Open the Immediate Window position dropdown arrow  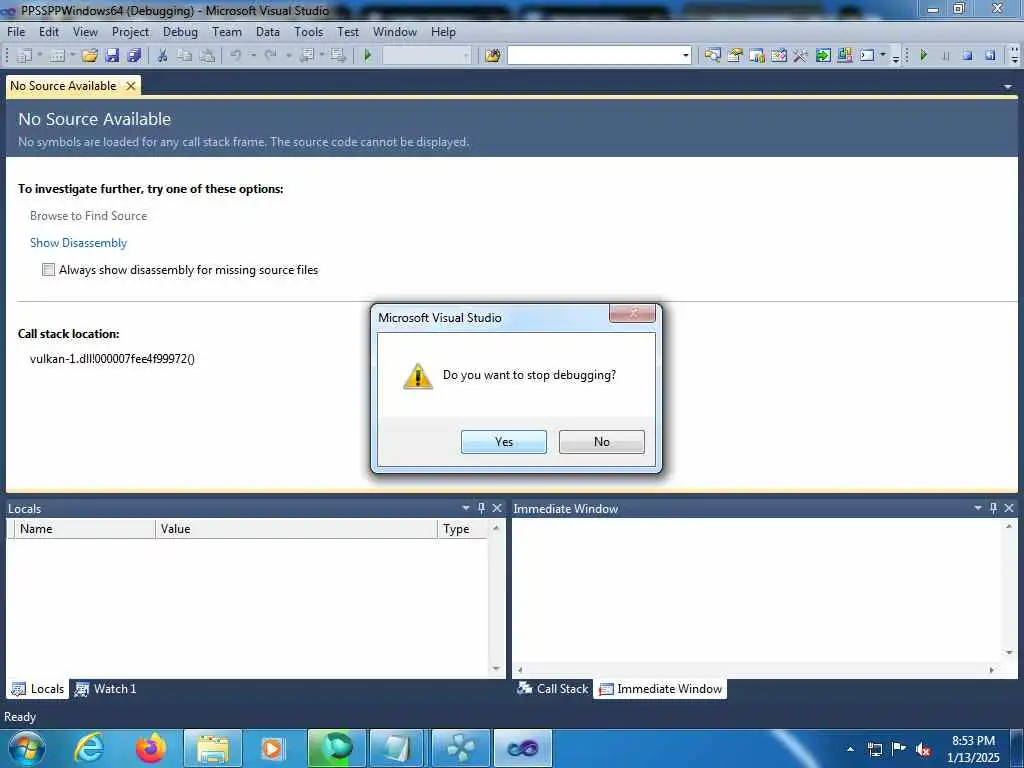(x=978, y=508)
